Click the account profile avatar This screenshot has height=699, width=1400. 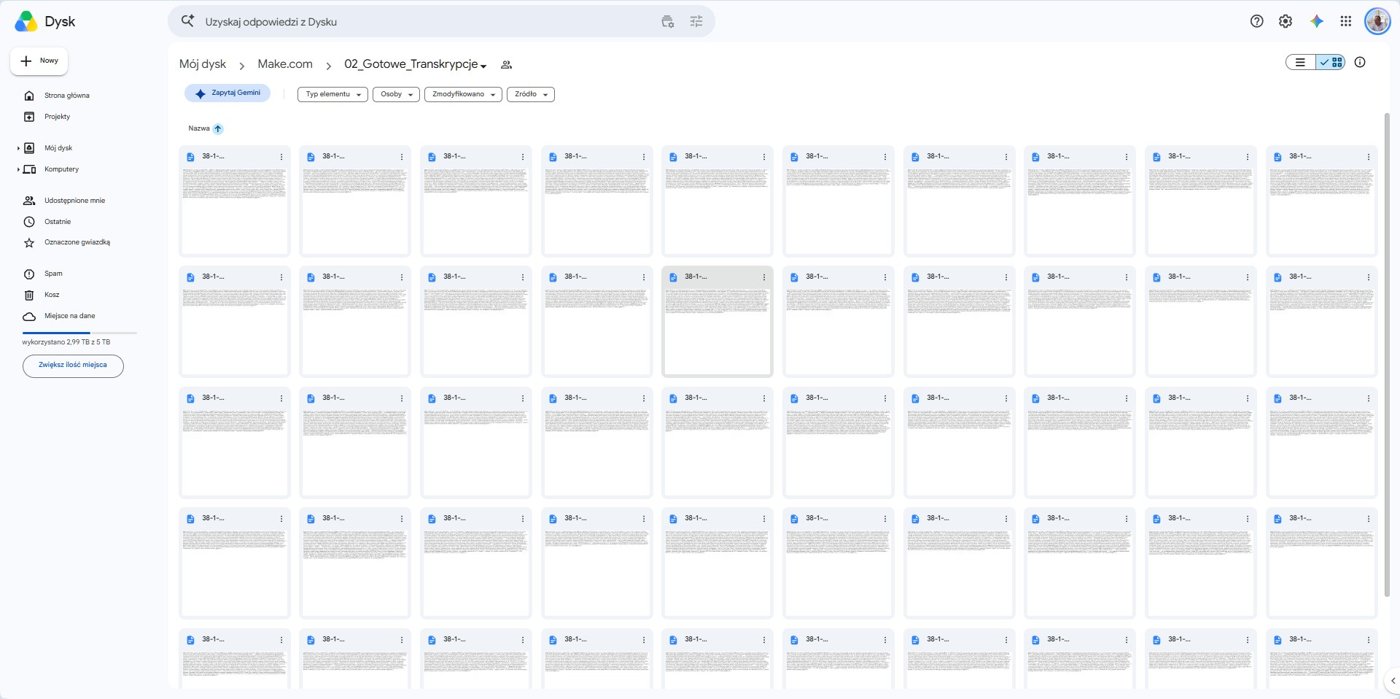[1377, 21]
